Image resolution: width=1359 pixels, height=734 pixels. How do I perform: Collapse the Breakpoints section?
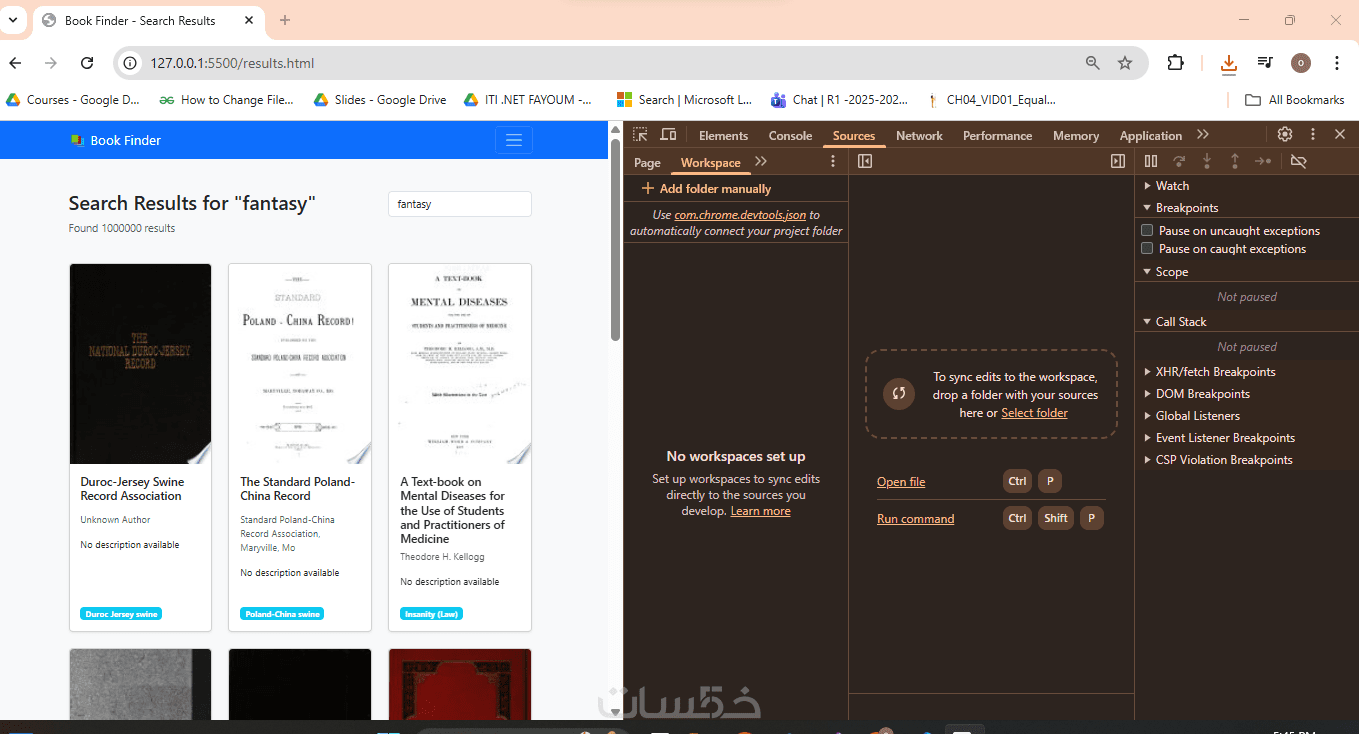1187,208
